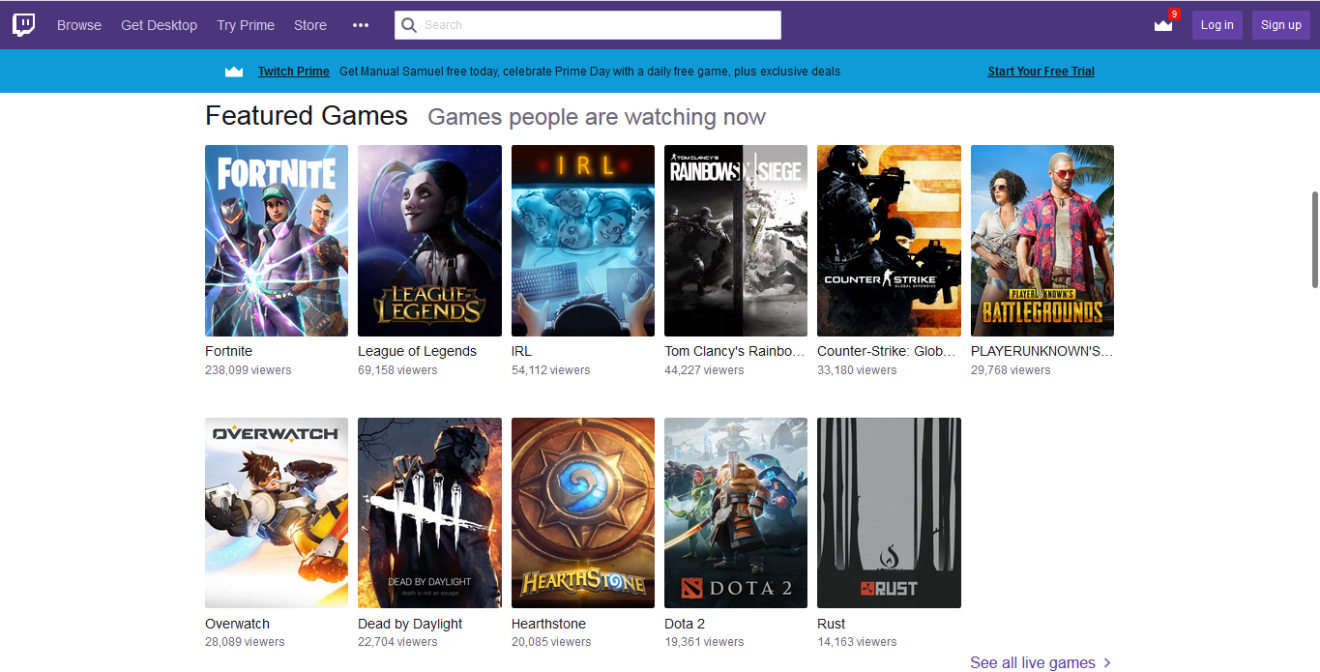Open the Overwatch box art
1320x672 pixels.
(x=277, y=513)
